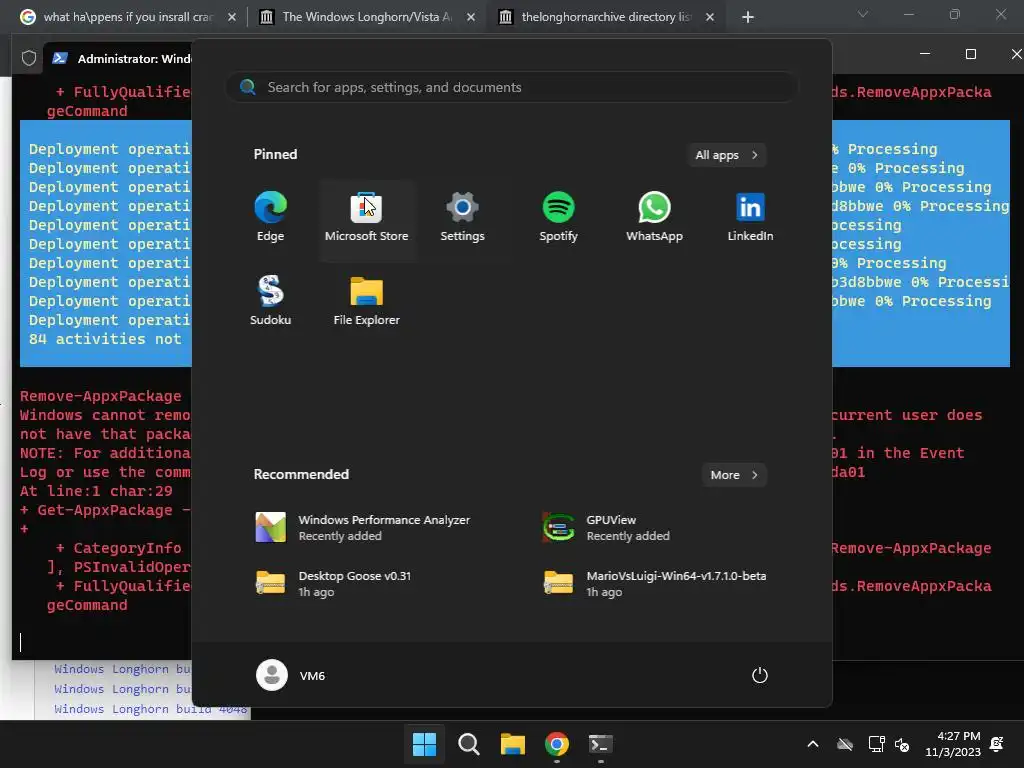Click the muted volume tray icon

coord(902,744)
